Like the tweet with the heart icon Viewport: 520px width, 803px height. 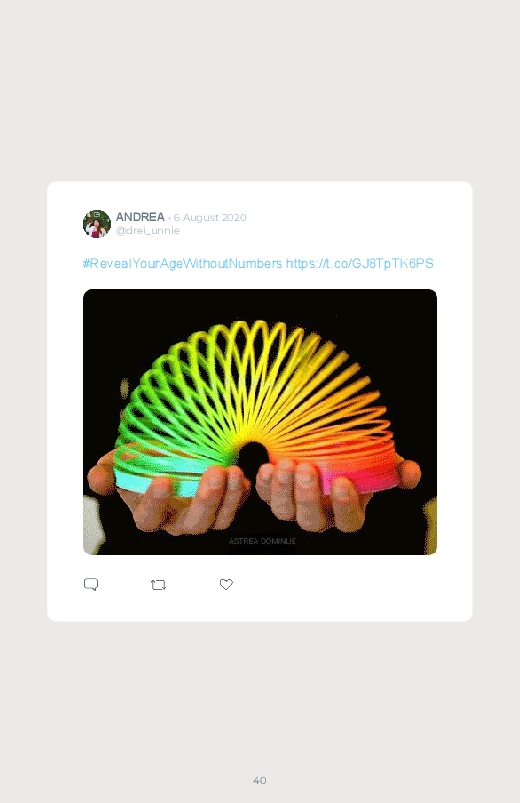pyautogui.click(x=226, y=584)
